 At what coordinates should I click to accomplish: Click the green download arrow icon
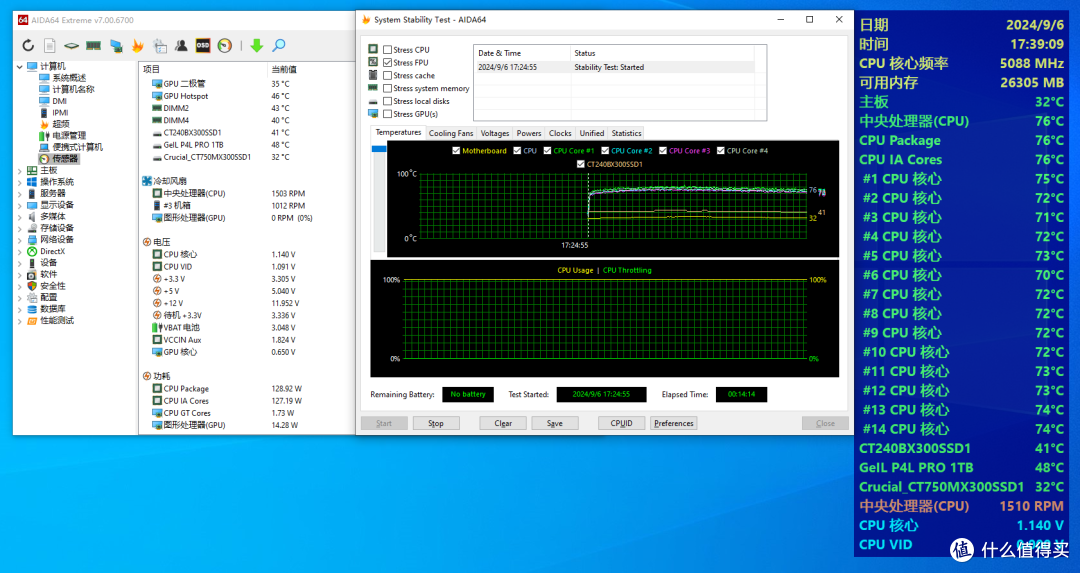point(256,45)
